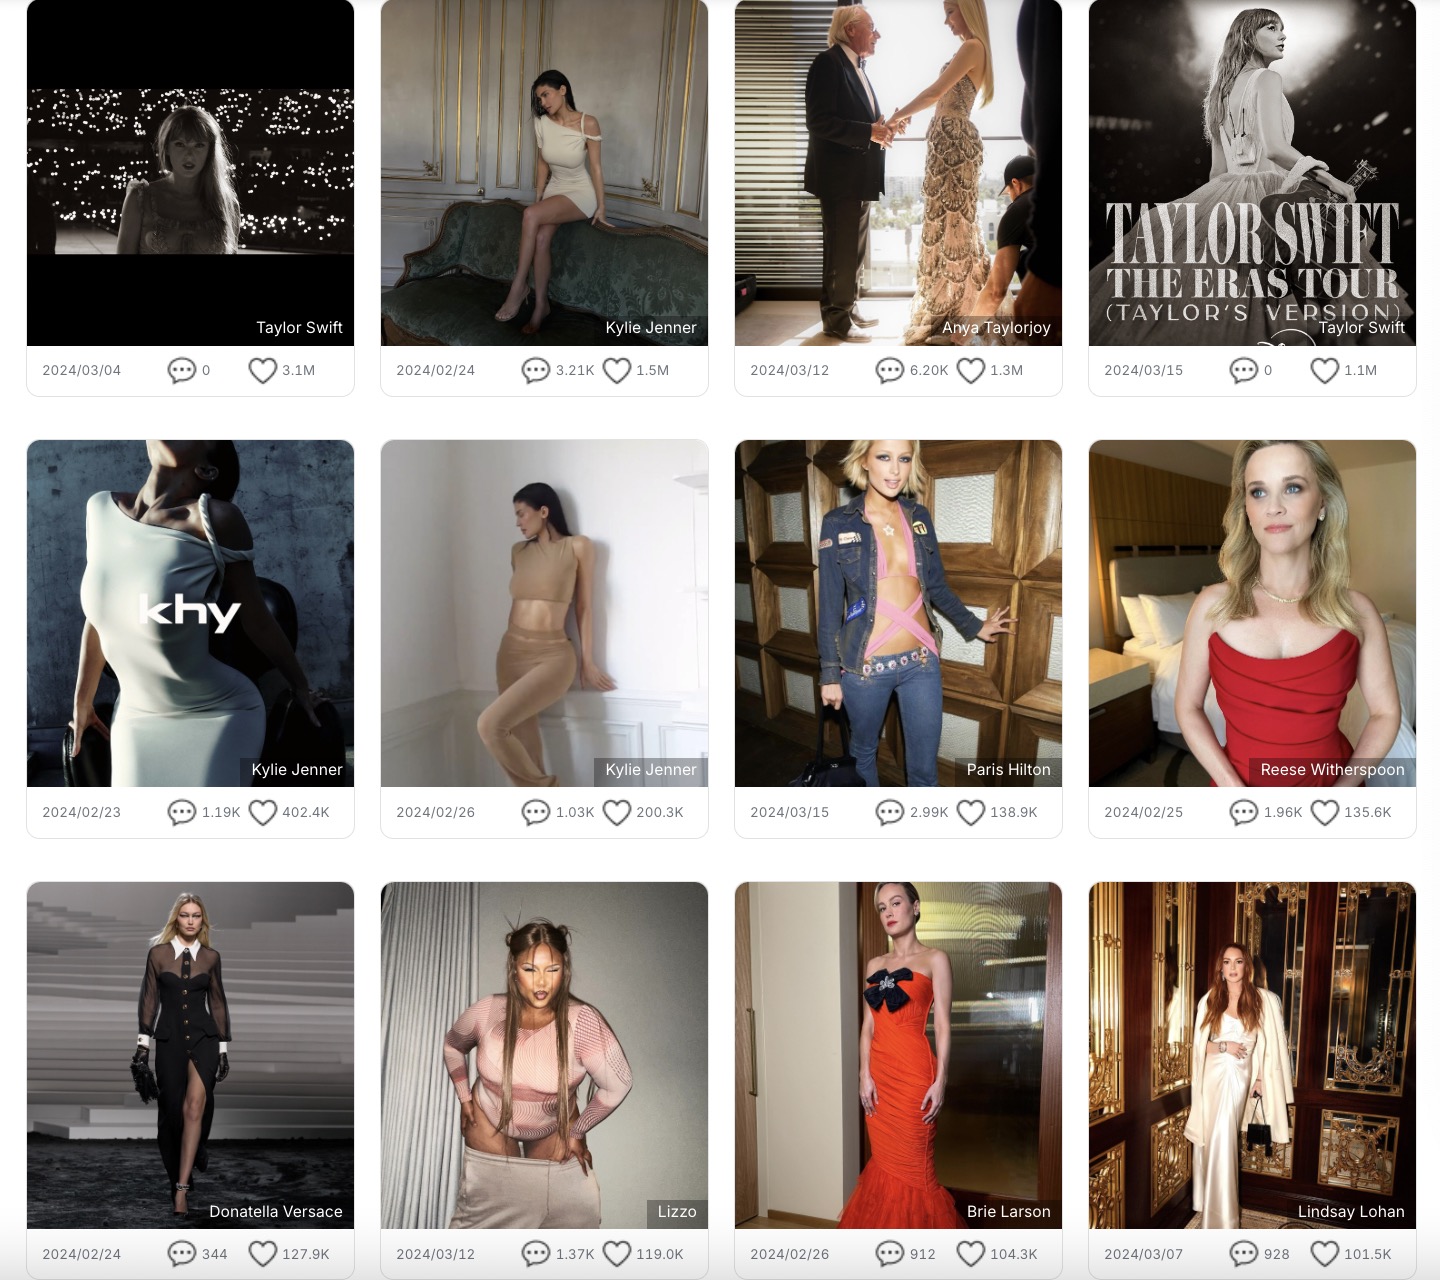Click the heart icon on the Paris Hilton card
Image resolution: width=1440 pixels, height=1280 pixels.
pyautogui.click(x=971, y=813)
